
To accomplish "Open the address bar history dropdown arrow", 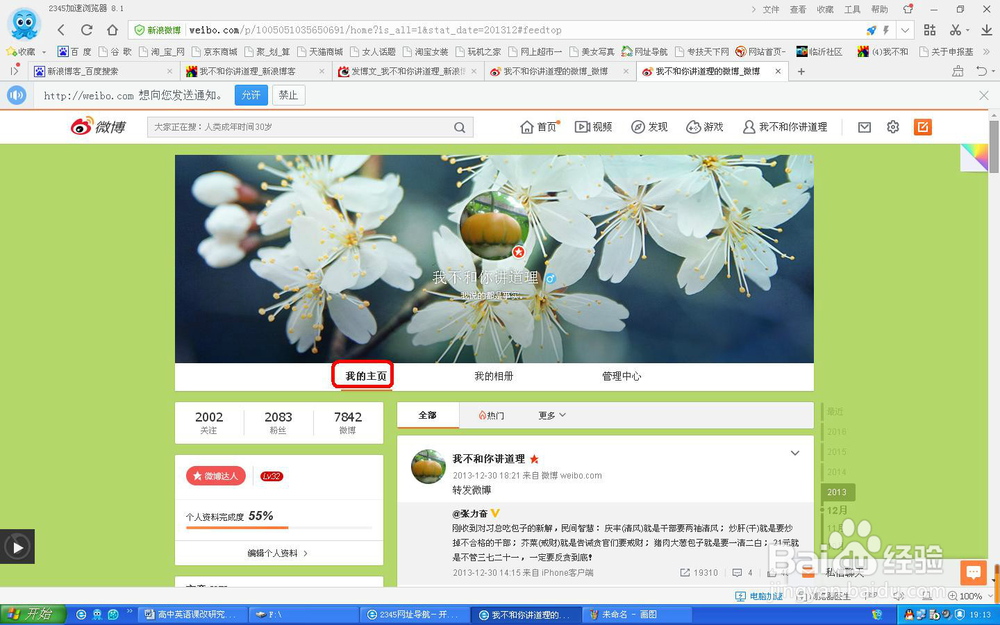I will [x=905, y=30].
